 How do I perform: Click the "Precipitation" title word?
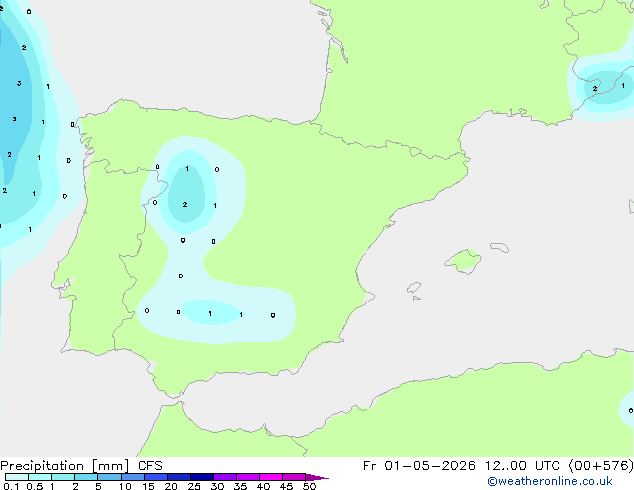click(42, 466)
